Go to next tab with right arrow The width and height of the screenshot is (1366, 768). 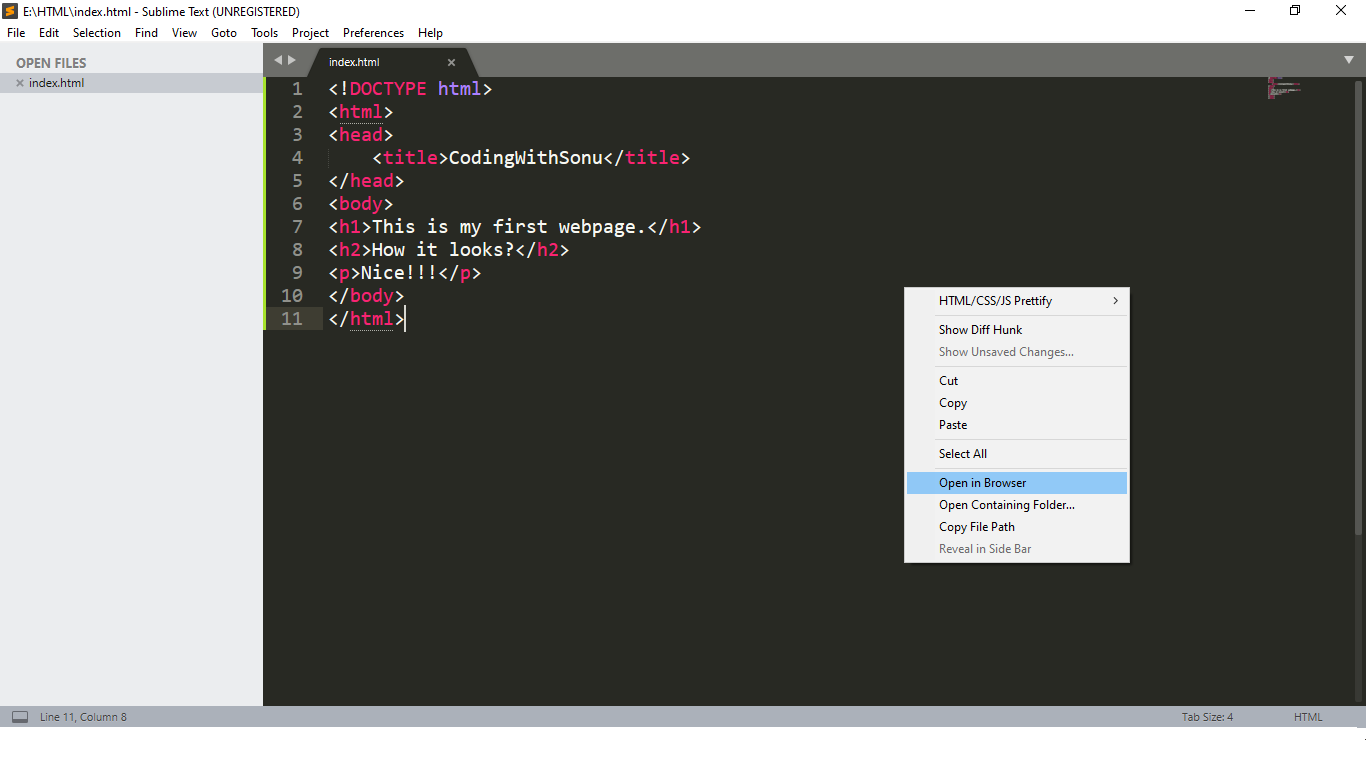pyautogui.click(x=292, y=60)
